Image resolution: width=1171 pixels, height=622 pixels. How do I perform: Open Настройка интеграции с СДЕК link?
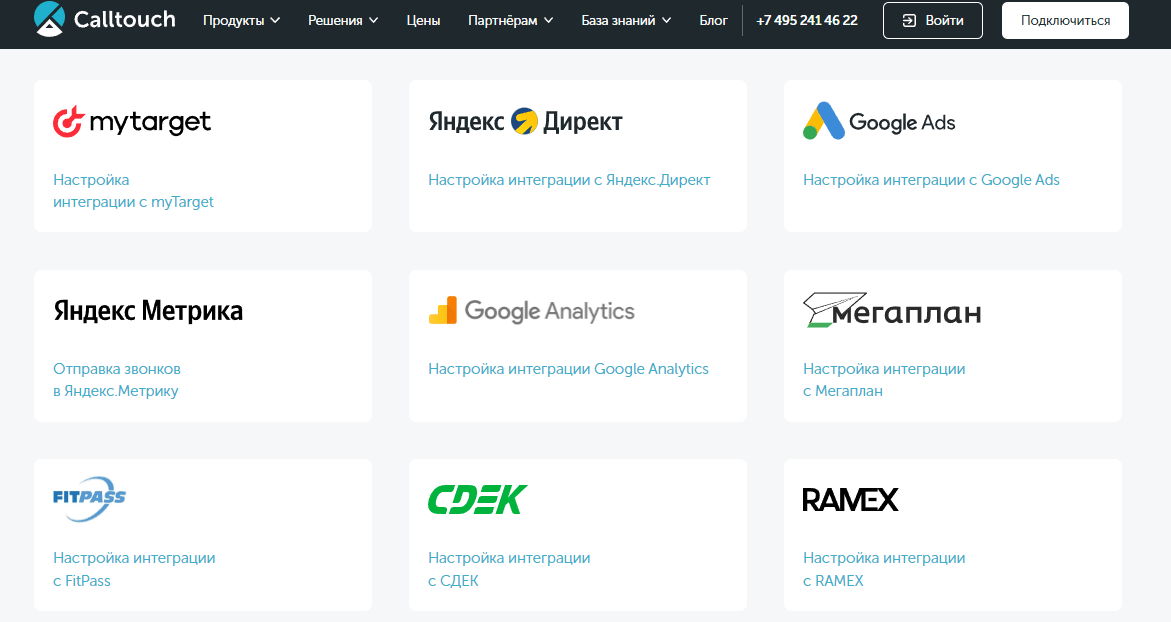509,569
